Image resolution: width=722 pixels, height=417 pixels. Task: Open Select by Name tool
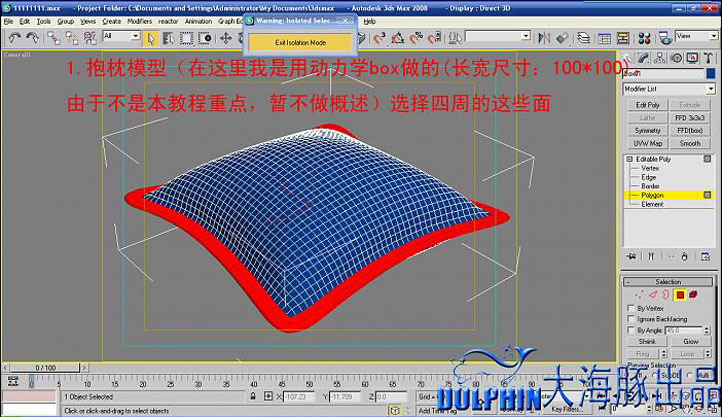[x=168, y=38]
